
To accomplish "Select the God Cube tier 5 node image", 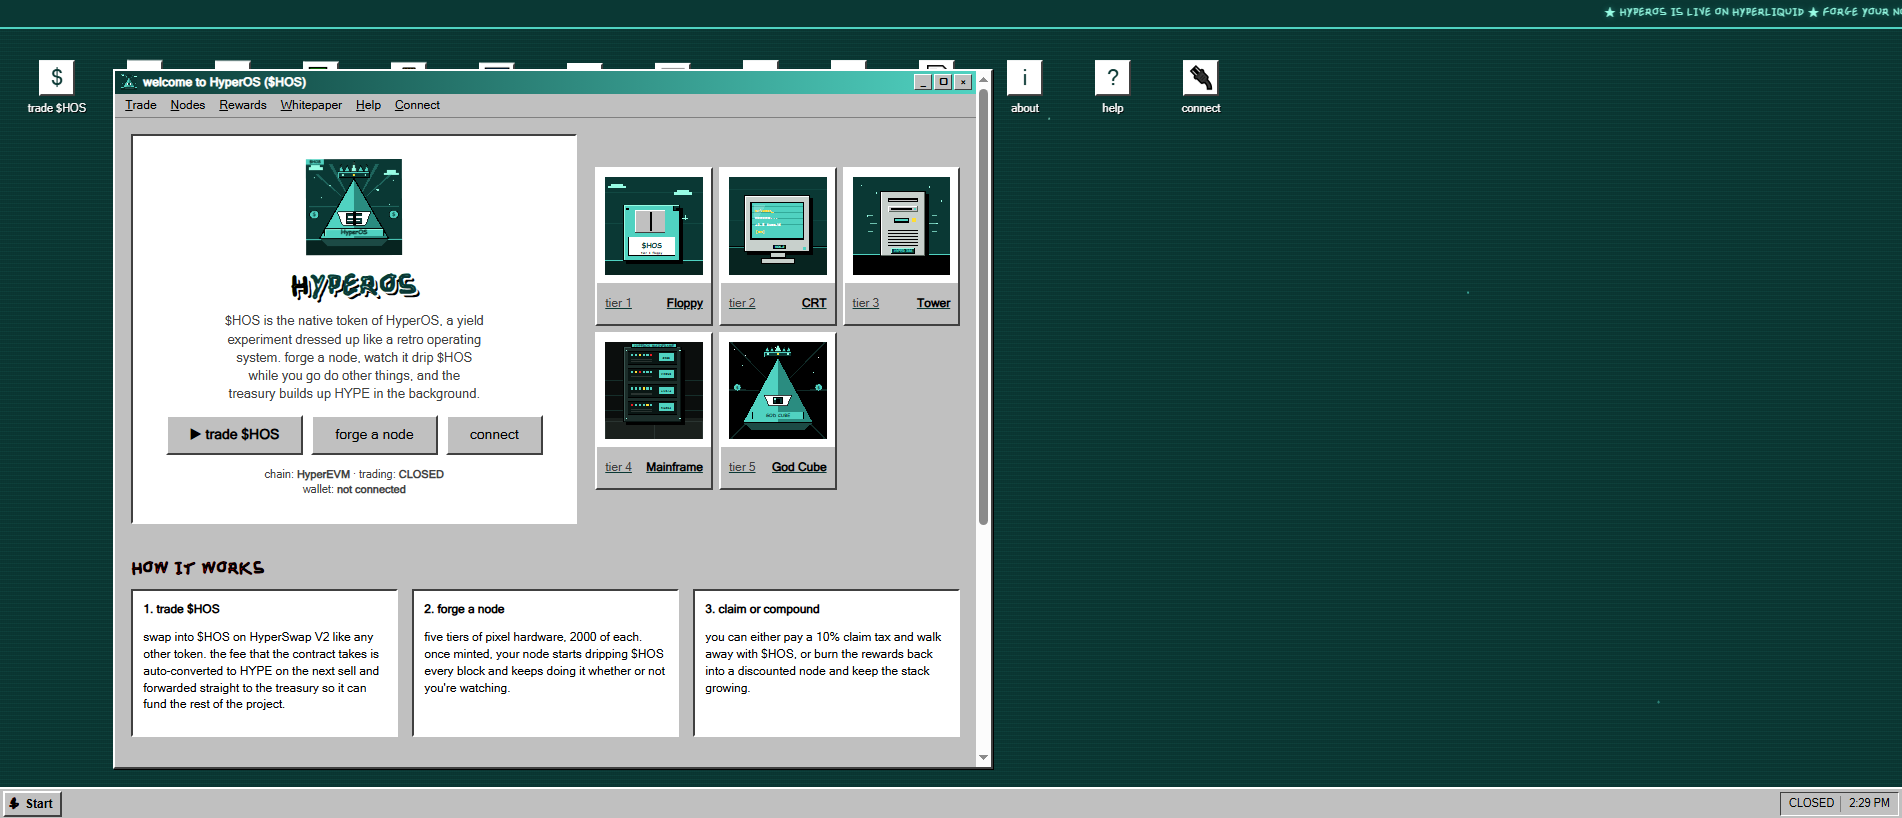I will (778, 390).
